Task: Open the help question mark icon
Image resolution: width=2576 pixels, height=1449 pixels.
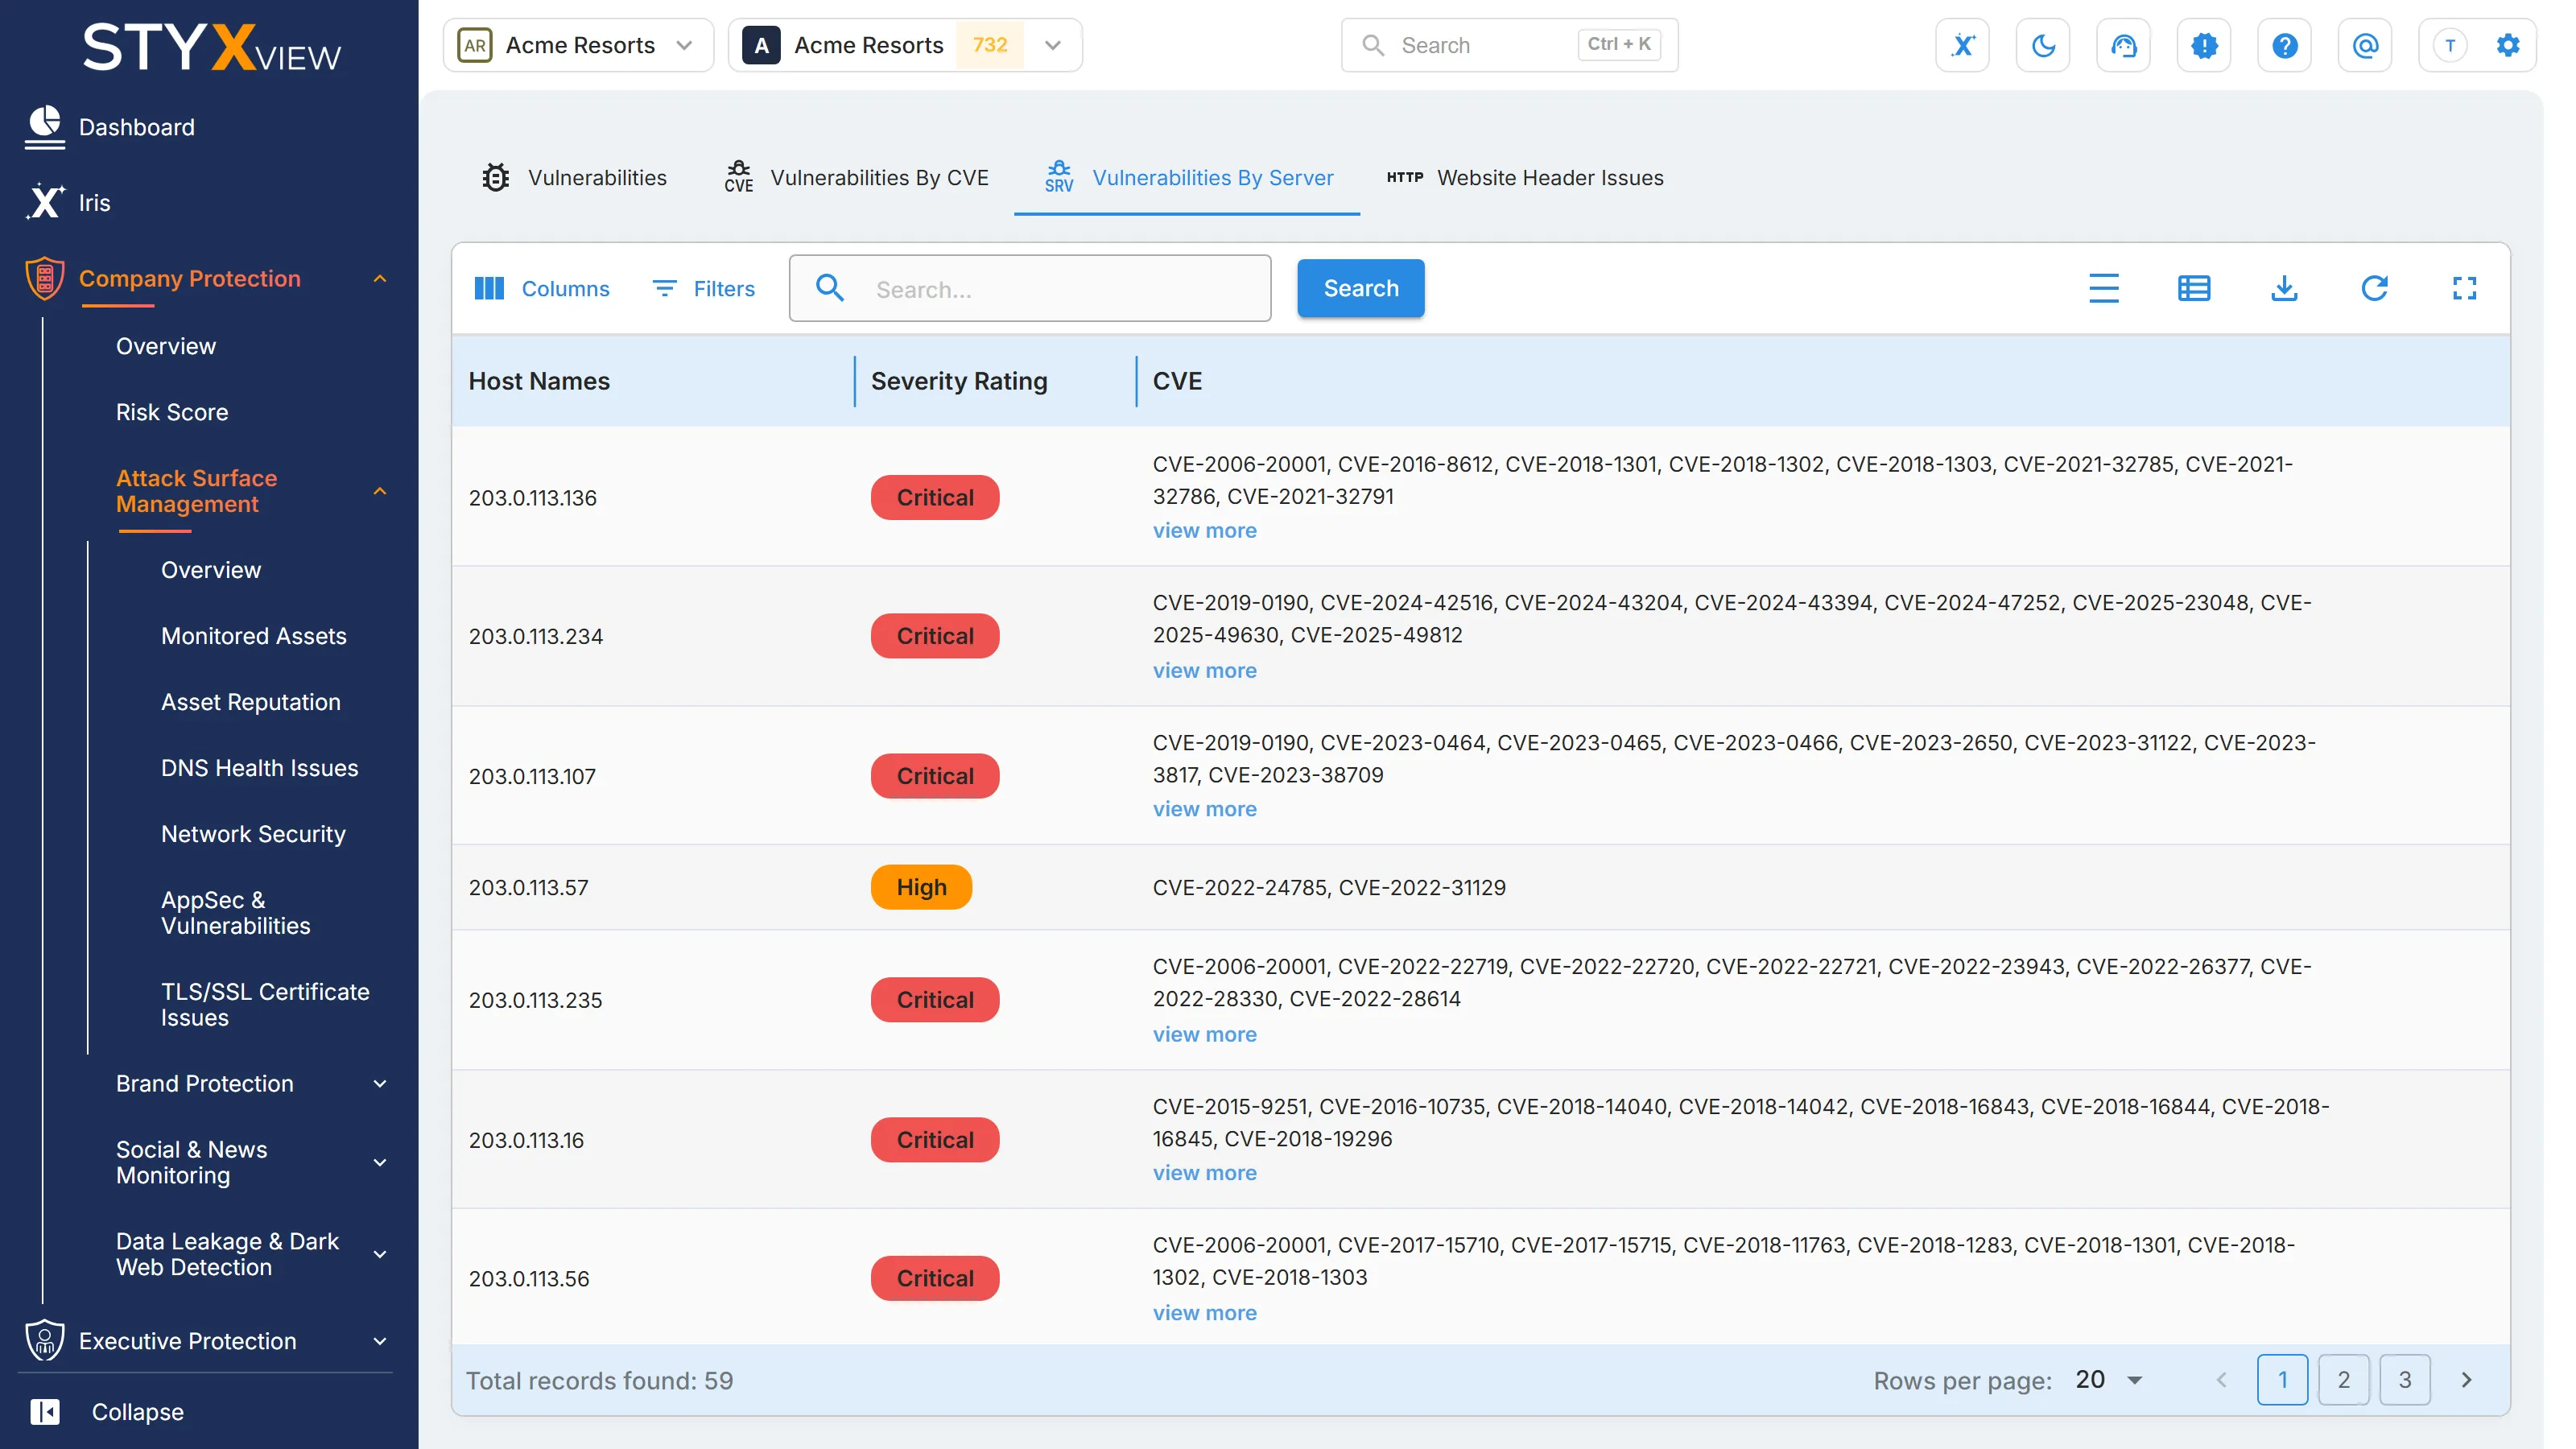Action: pos(2284,45)
